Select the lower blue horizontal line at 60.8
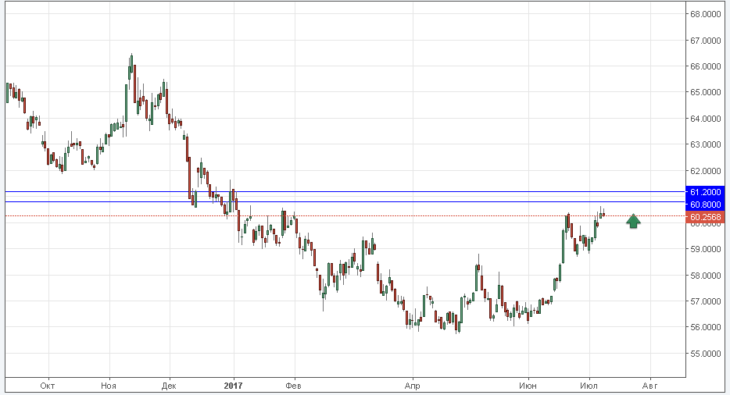 [345, 202]
